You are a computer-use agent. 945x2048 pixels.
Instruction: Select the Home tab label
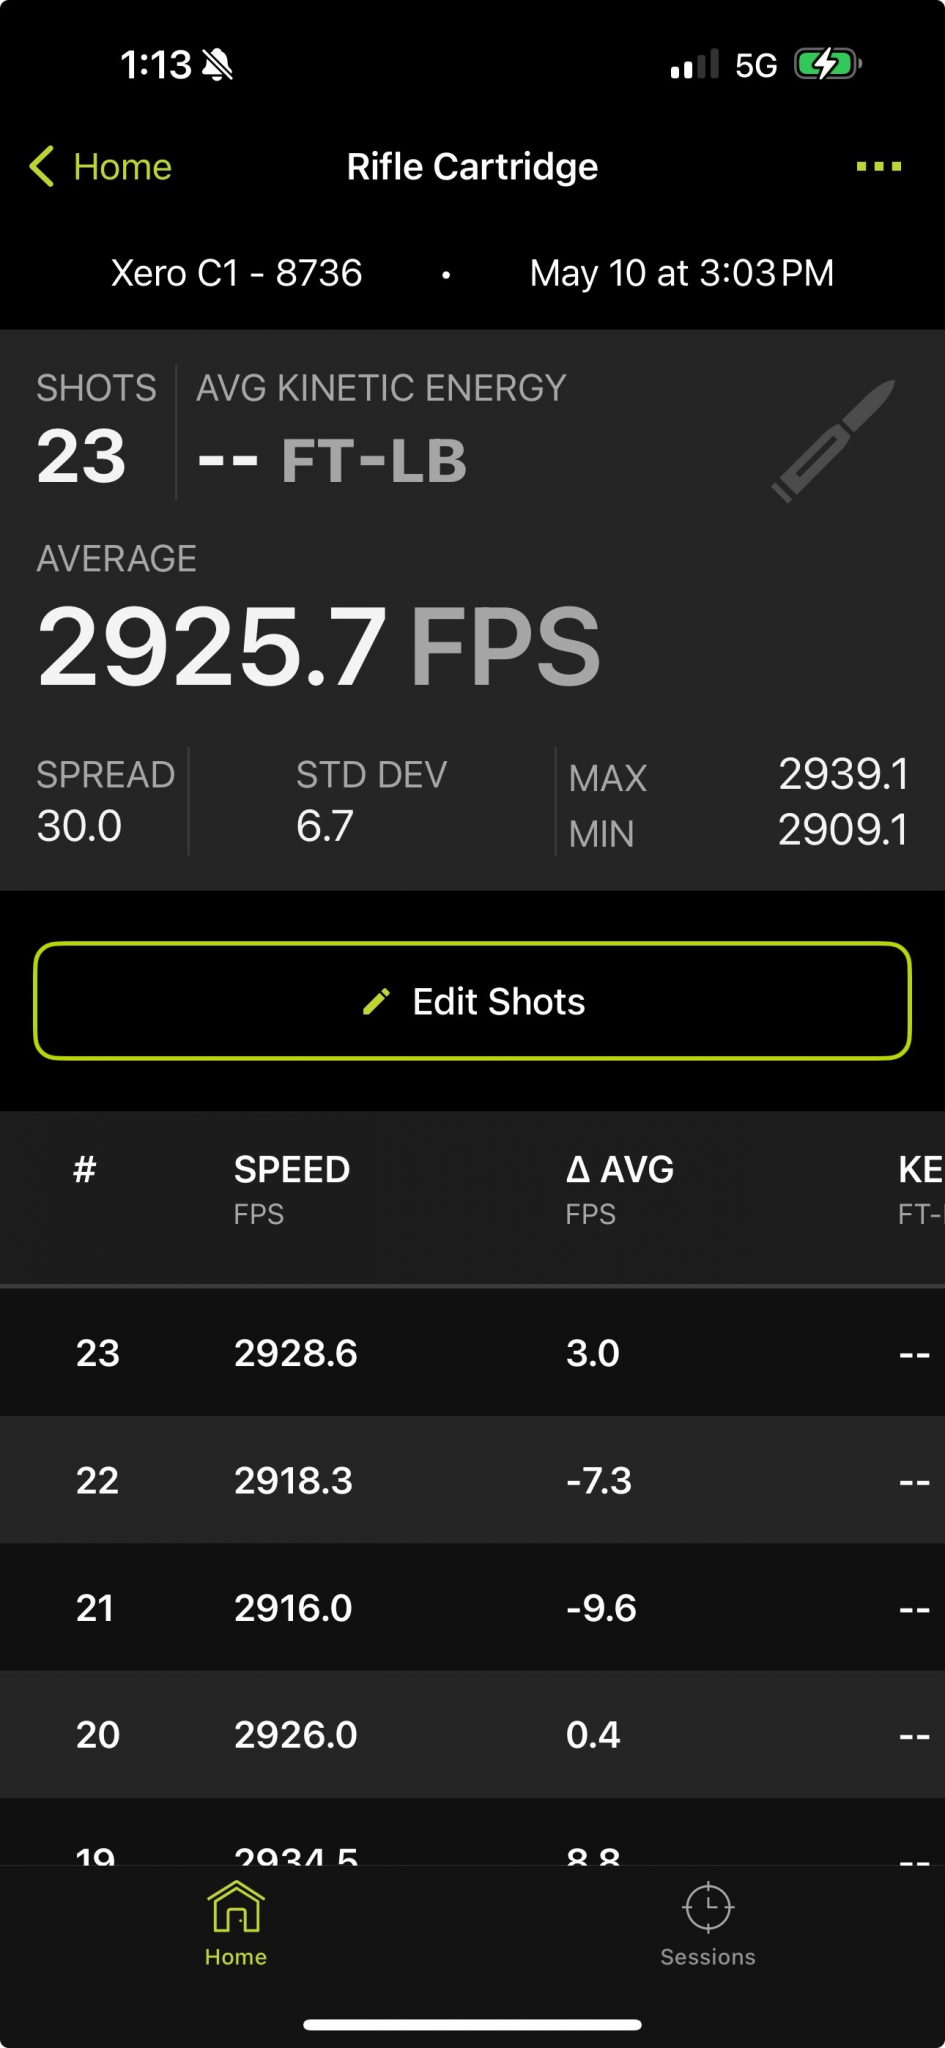pos(236,1957)
